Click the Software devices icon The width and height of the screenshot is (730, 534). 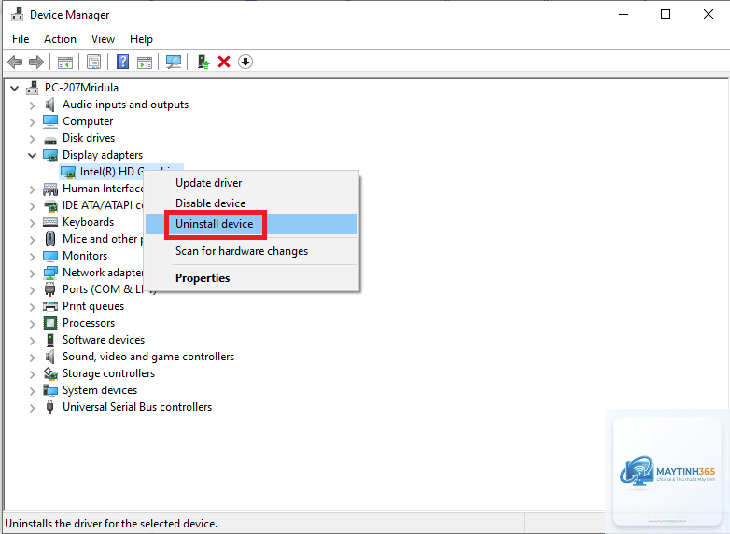(50, 340)
